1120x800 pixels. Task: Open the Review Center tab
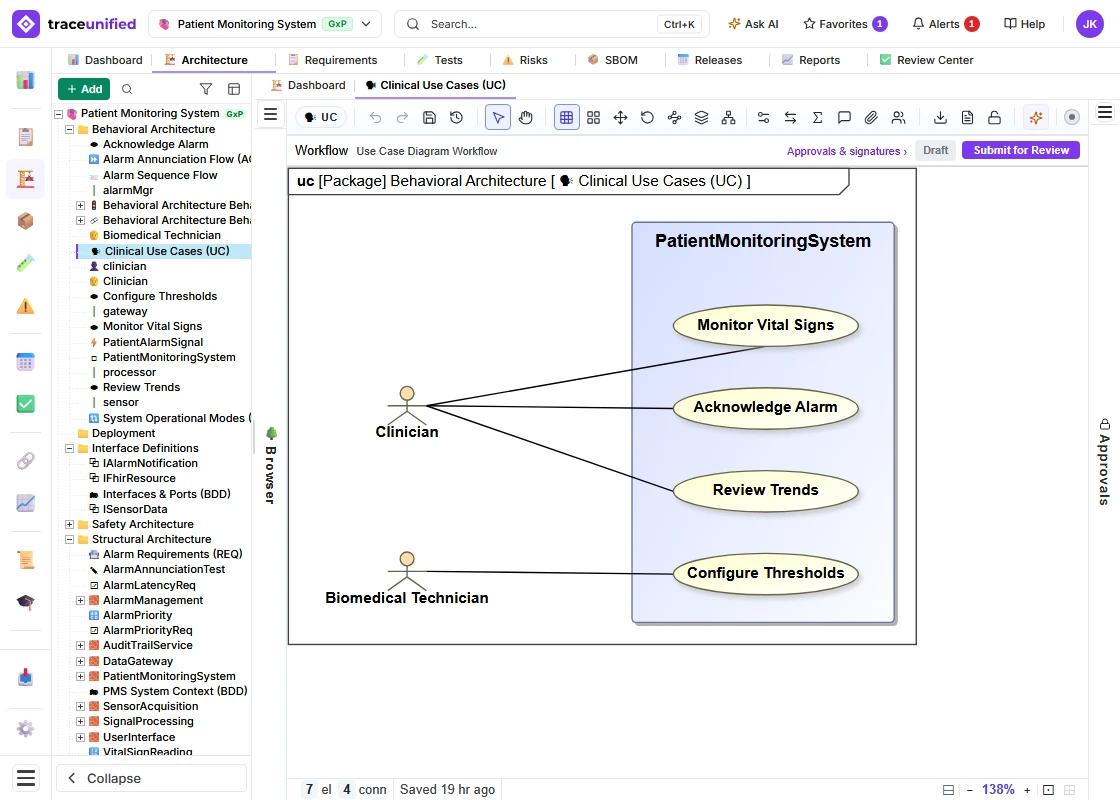coord(926,60)
